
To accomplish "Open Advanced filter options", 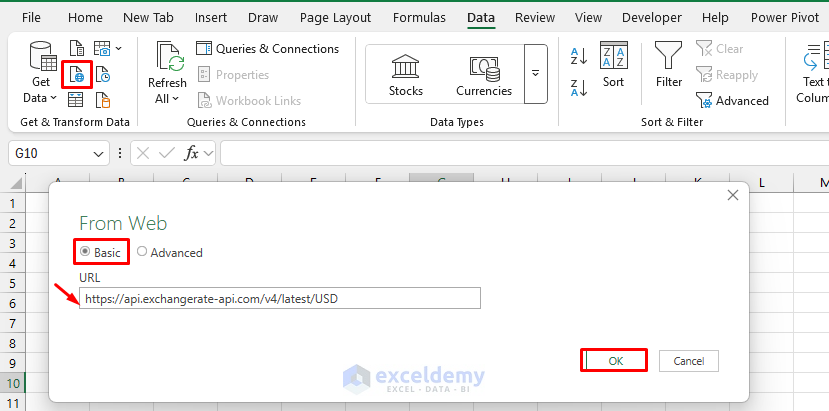I will pyautogui.click(x=732, y=101).
